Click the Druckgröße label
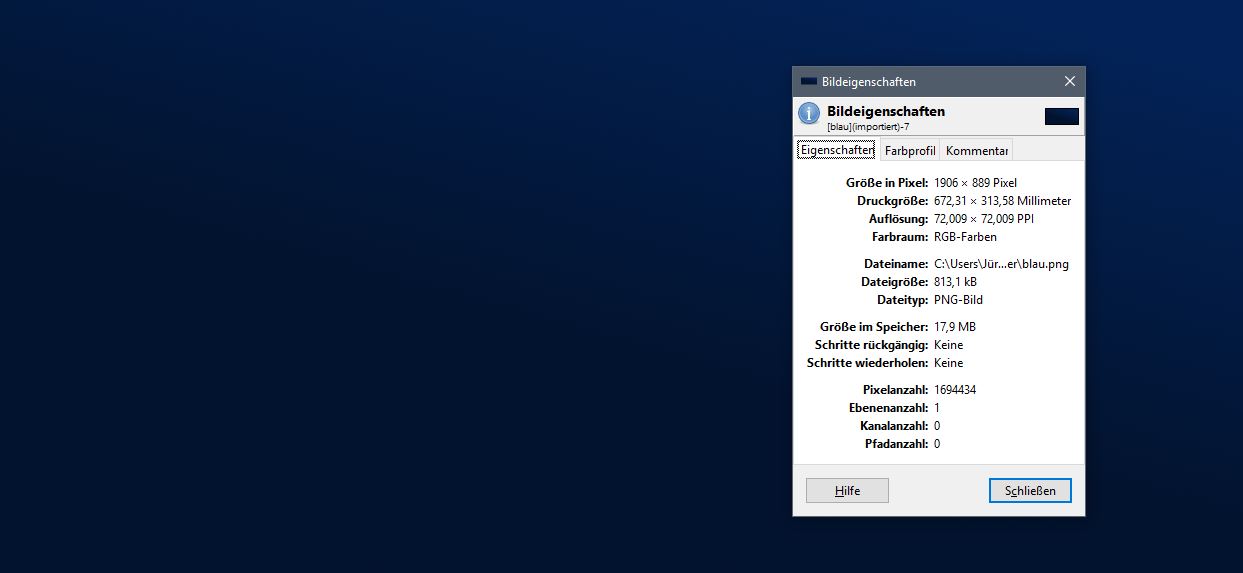Viewport: 1243px width, 573px height. coord(893,201)
